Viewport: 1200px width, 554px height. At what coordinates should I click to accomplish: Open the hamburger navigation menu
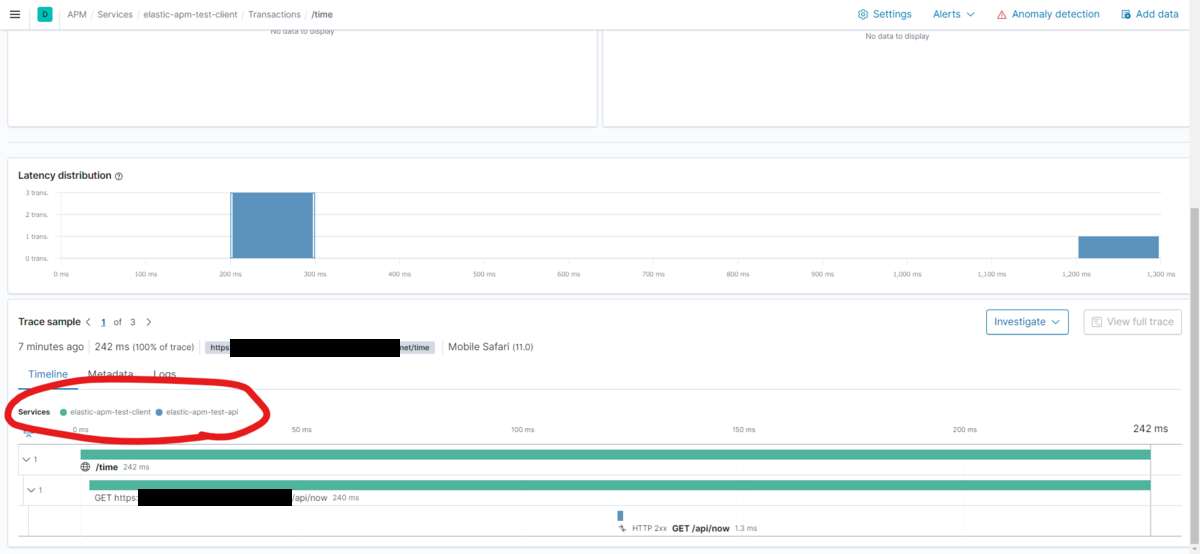pyautogui.click(x=14, y=14)
